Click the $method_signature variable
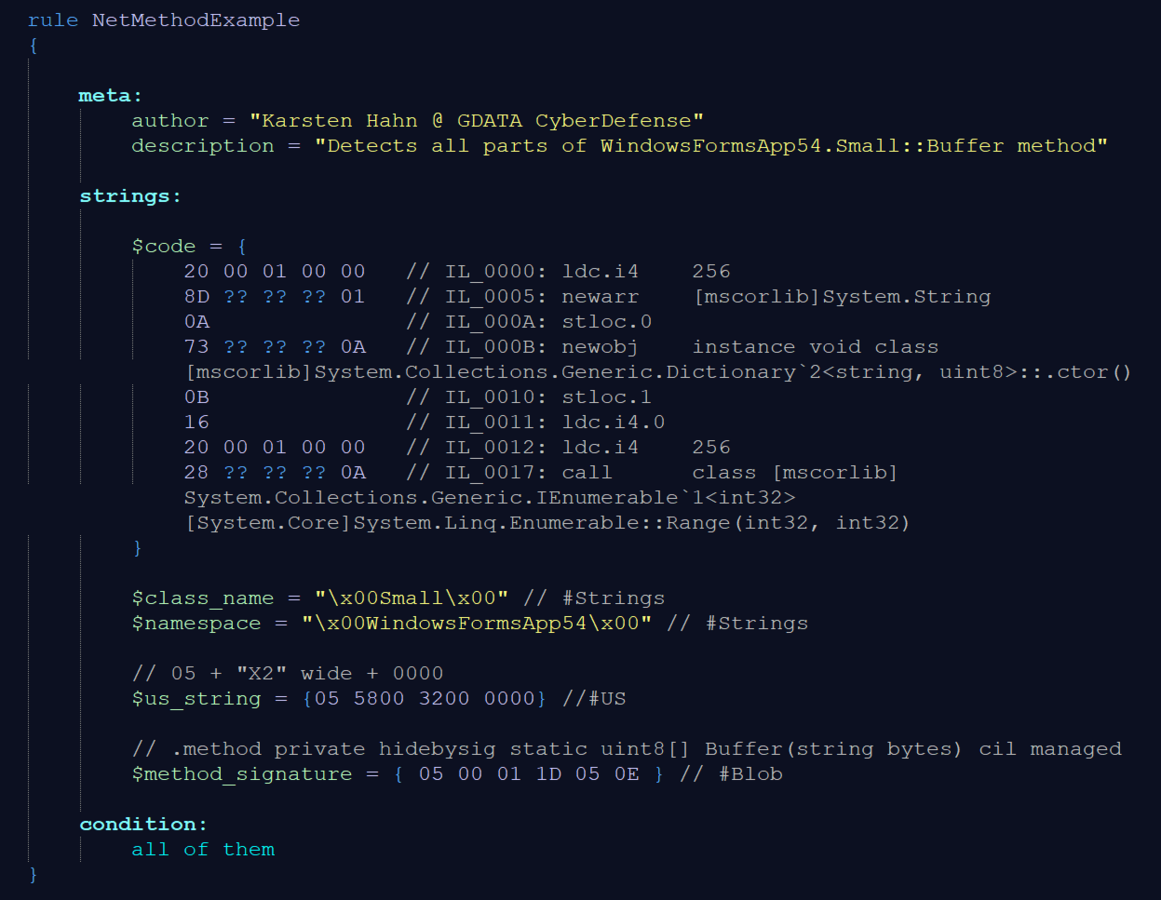Image resolution: width=1161 pixels, height=900 pixels. [x=242, y=774]
